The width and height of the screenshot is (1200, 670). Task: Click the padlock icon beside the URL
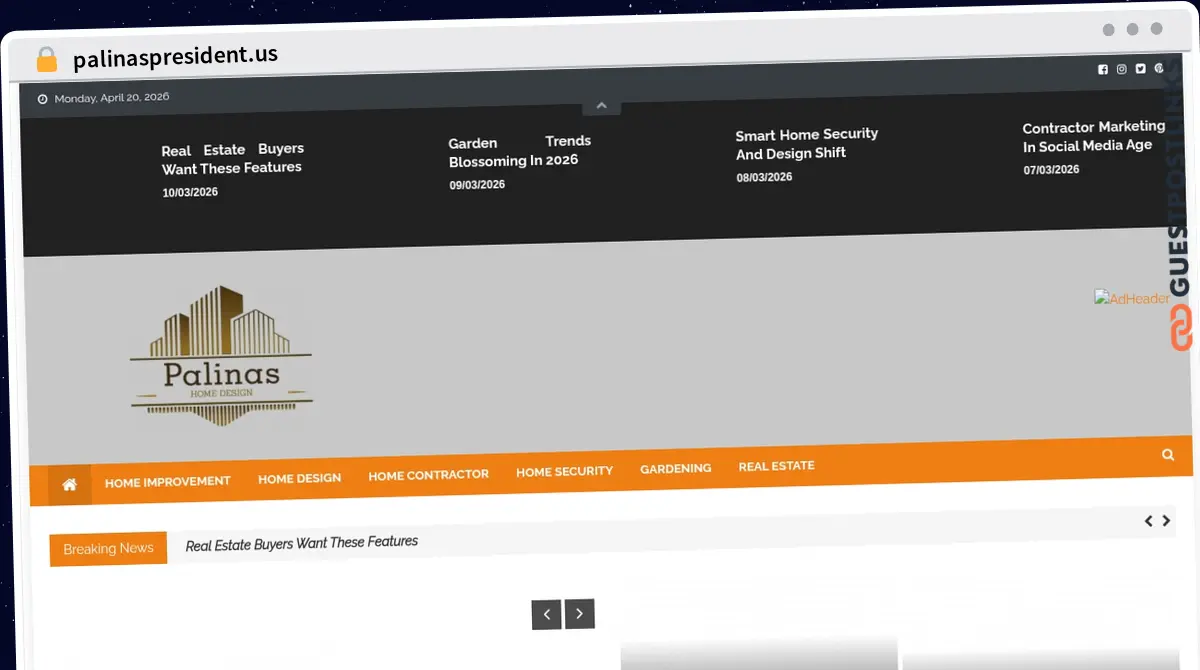(x=47, y=60)
